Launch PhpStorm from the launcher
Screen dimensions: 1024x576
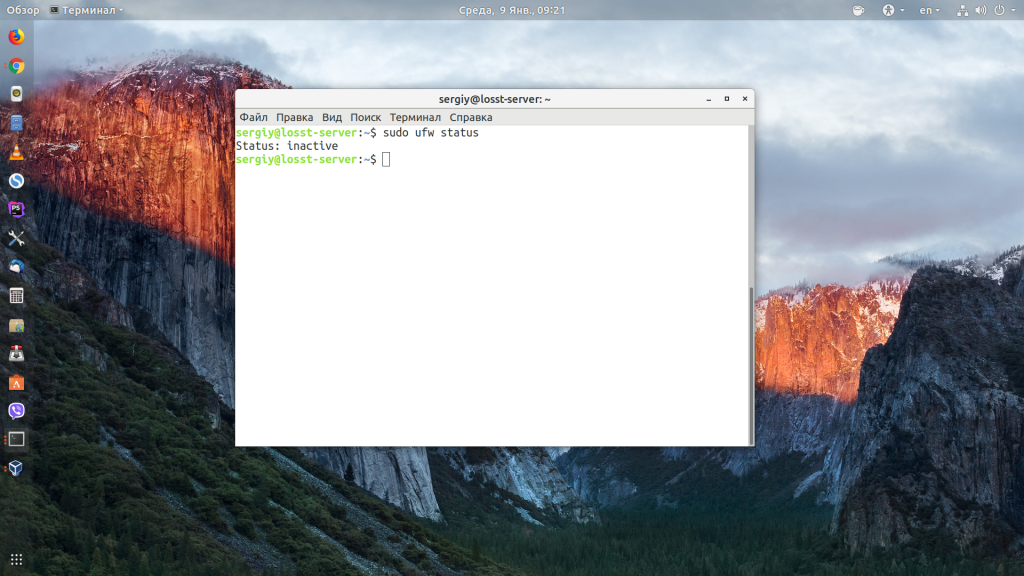[x=17, y=208]
